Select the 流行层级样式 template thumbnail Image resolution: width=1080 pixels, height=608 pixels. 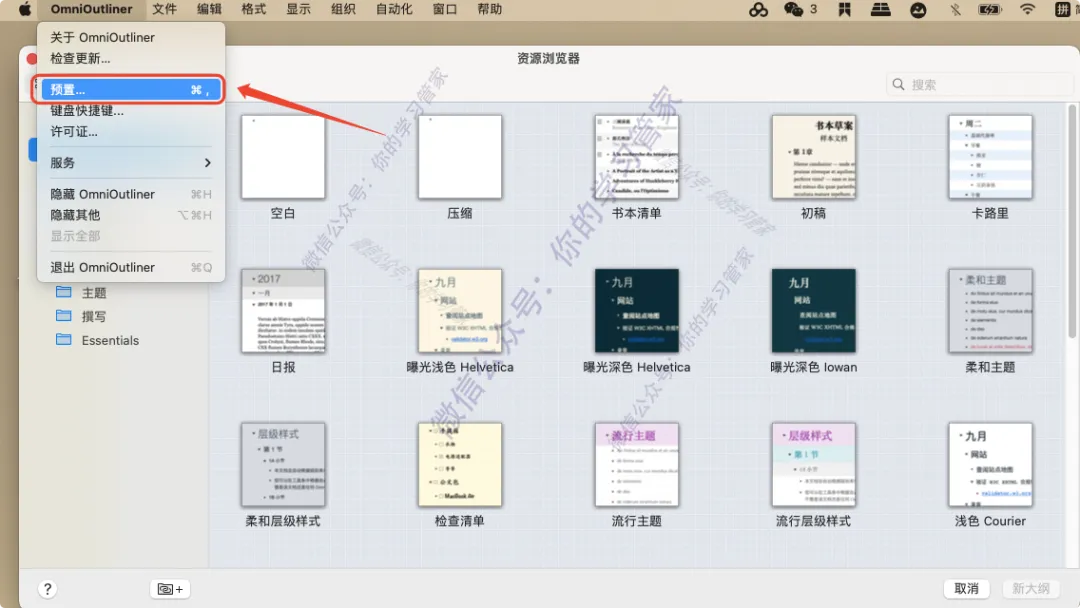[x=813, y=465]
